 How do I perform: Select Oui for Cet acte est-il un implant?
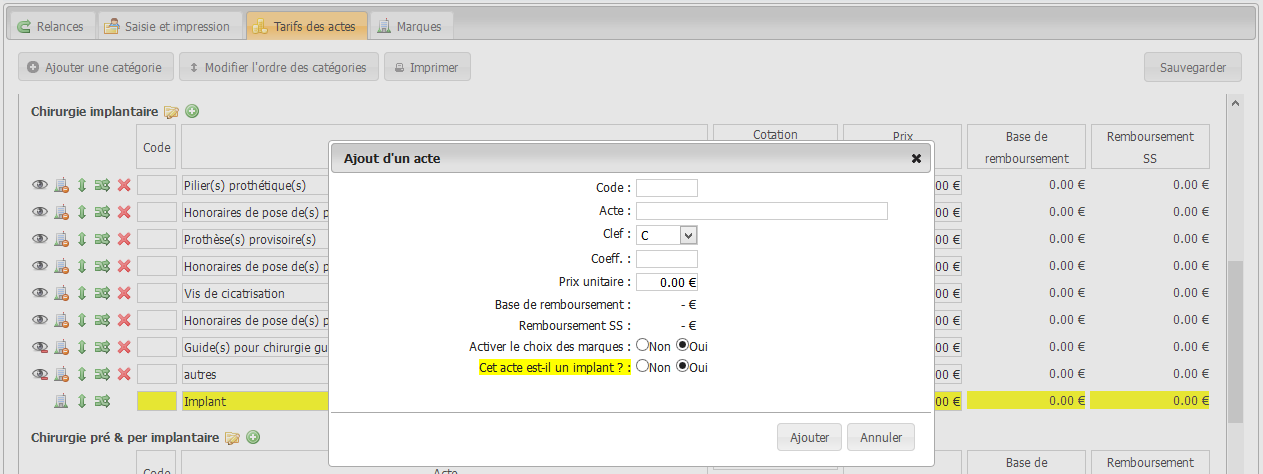[x=683, y=366]
